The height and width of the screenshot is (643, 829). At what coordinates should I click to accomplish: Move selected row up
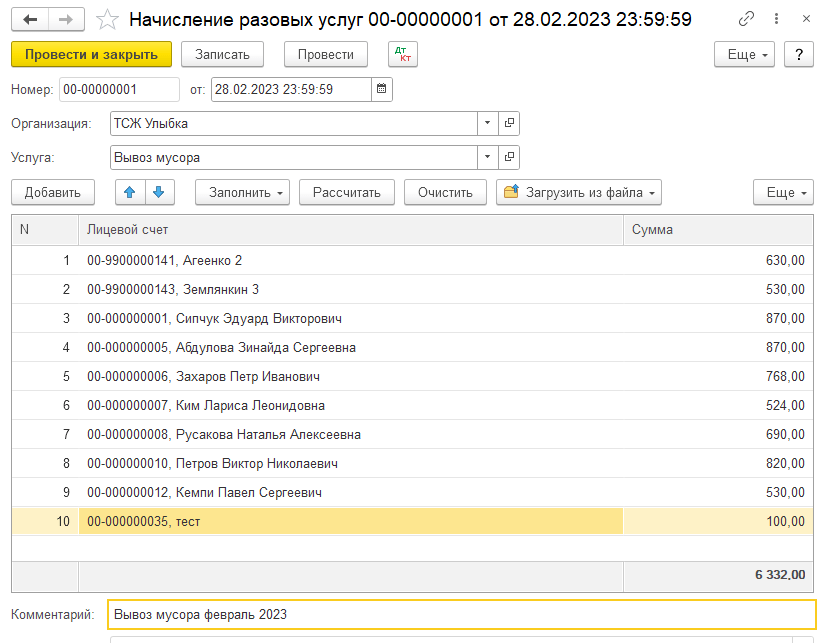130,192
